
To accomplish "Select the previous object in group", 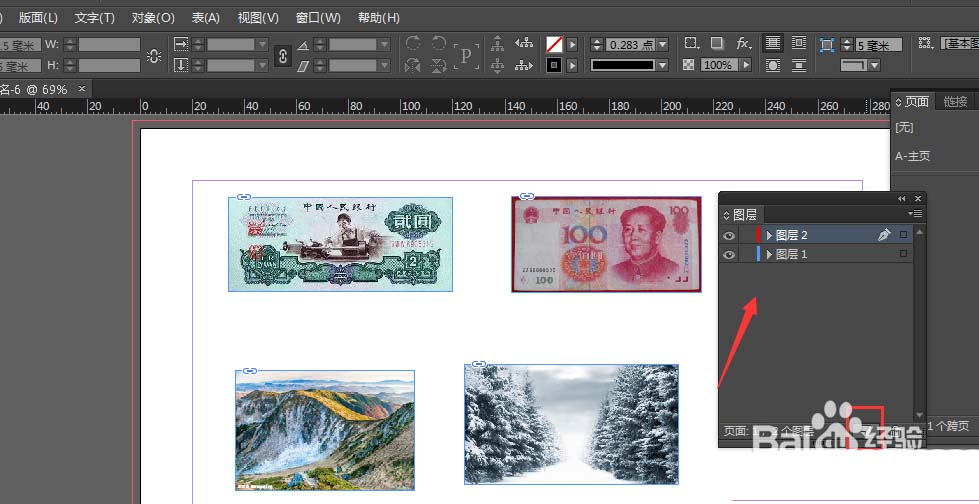I will pyautogui.click(x=524, y=43).
